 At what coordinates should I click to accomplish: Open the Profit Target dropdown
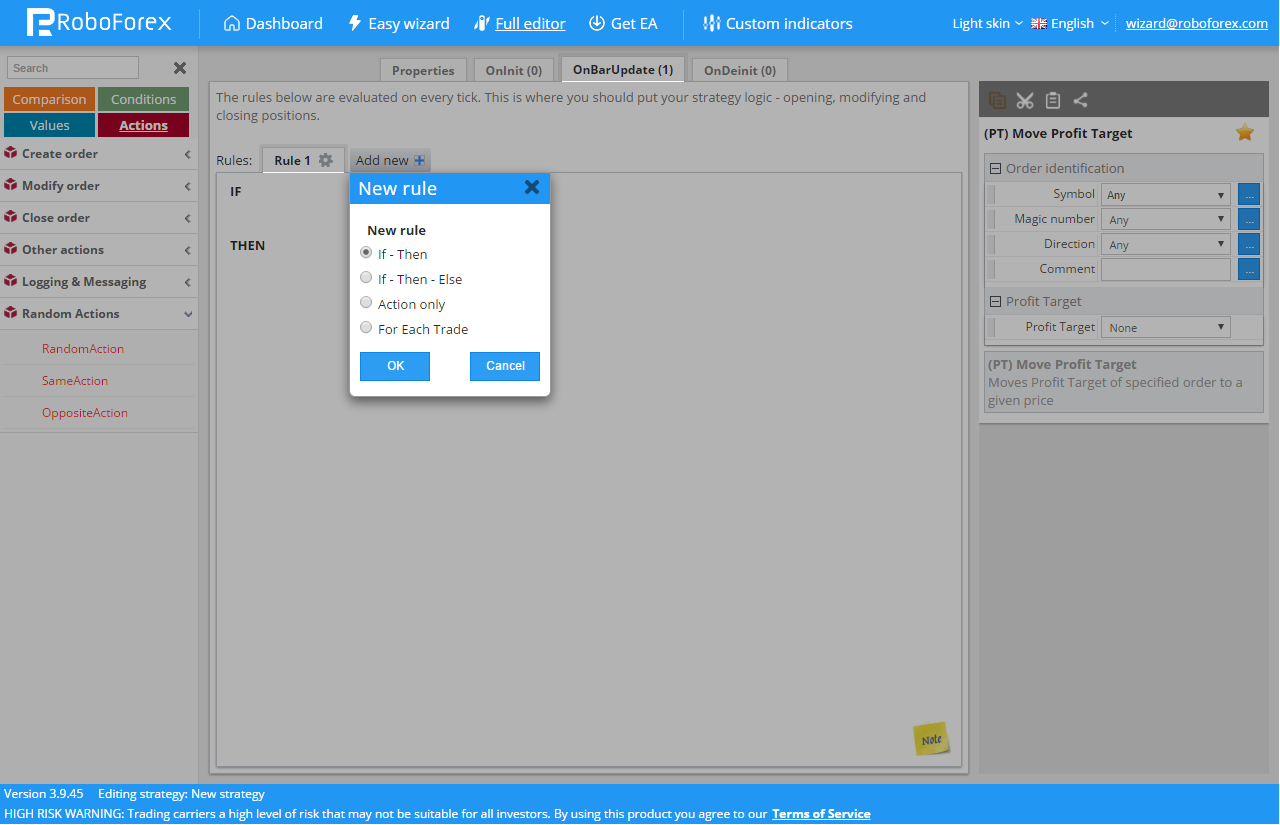pos(1165,327)
